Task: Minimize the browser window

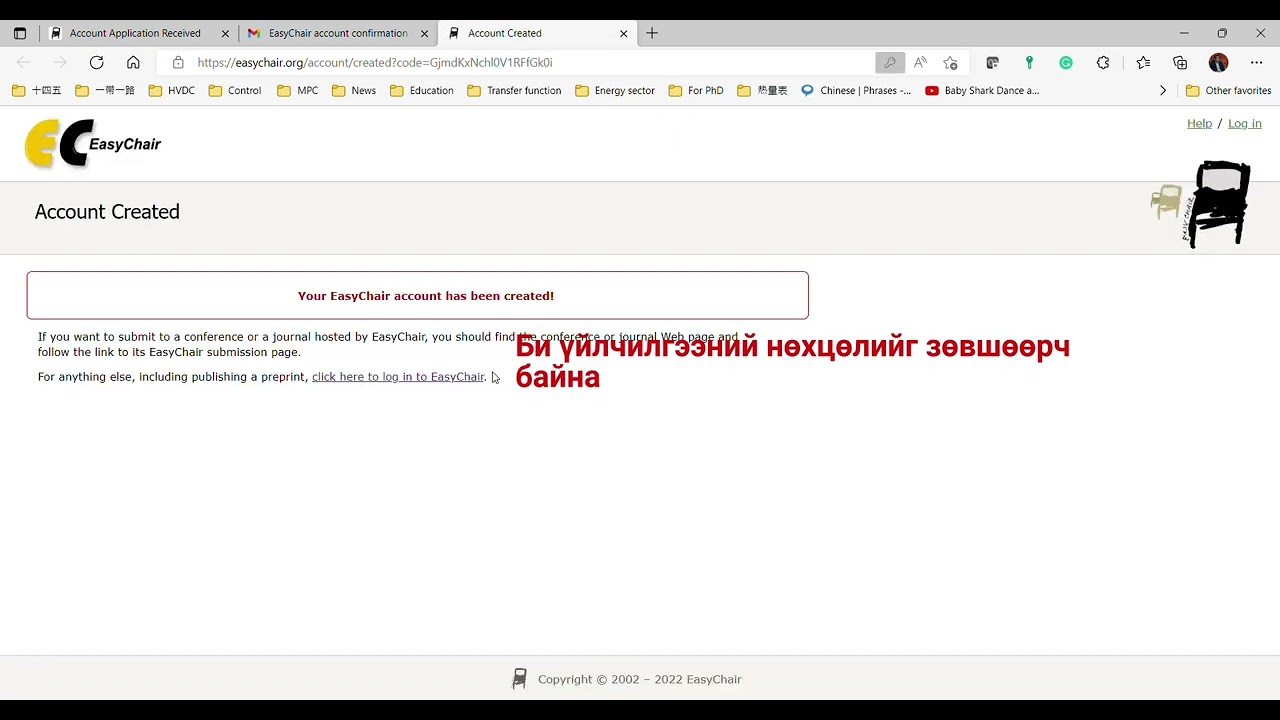Action: 1184,33
